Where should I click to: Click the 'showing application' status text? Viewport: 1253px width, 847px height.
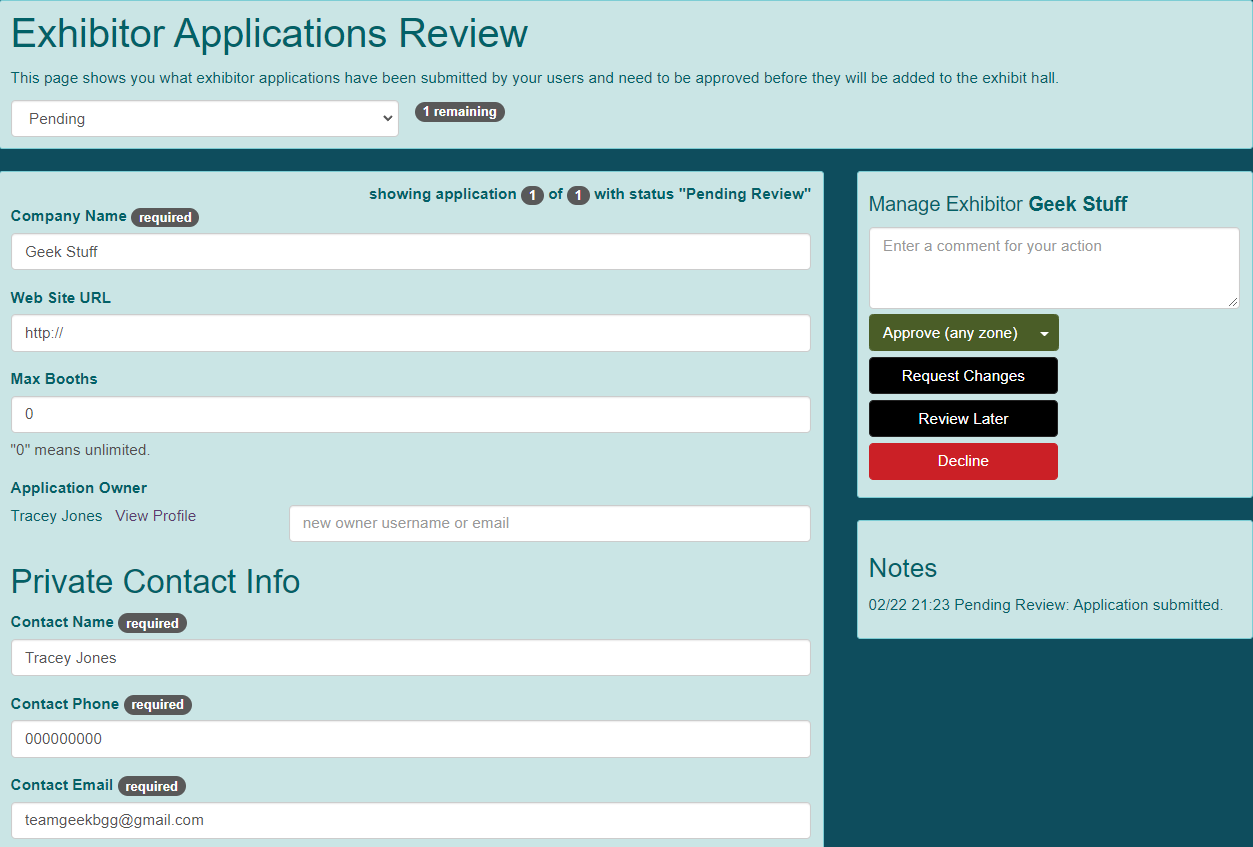(590, 194)
